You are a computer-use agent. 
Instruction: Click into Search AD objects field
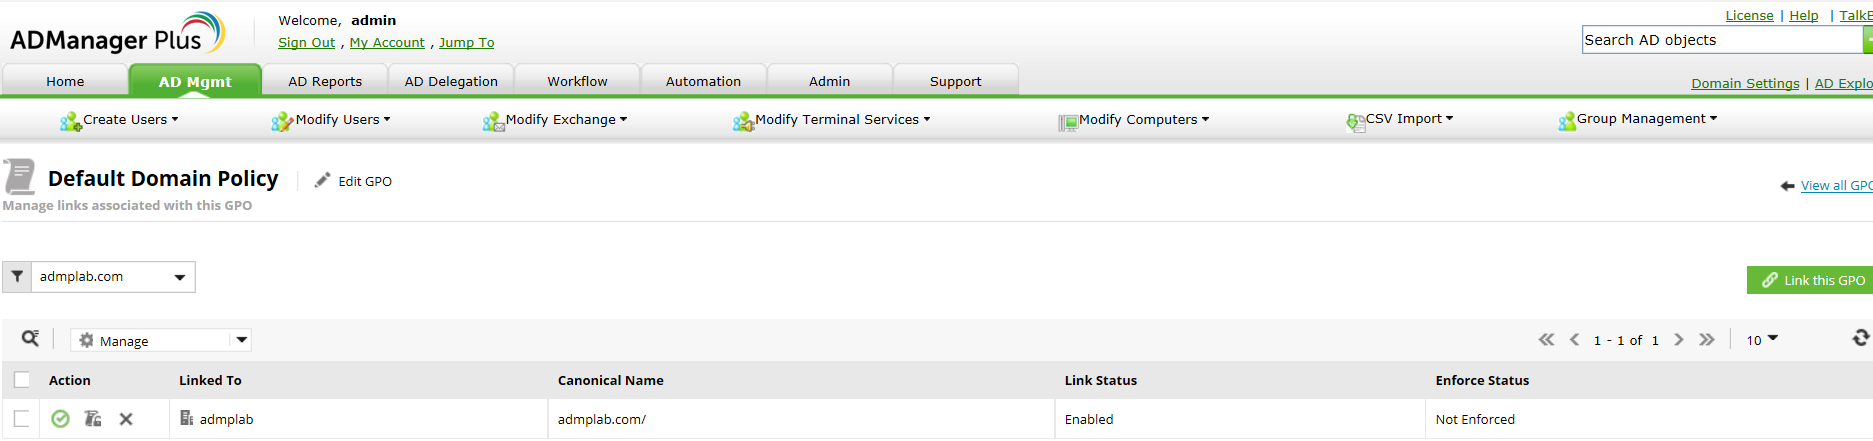coord(1722,40)
